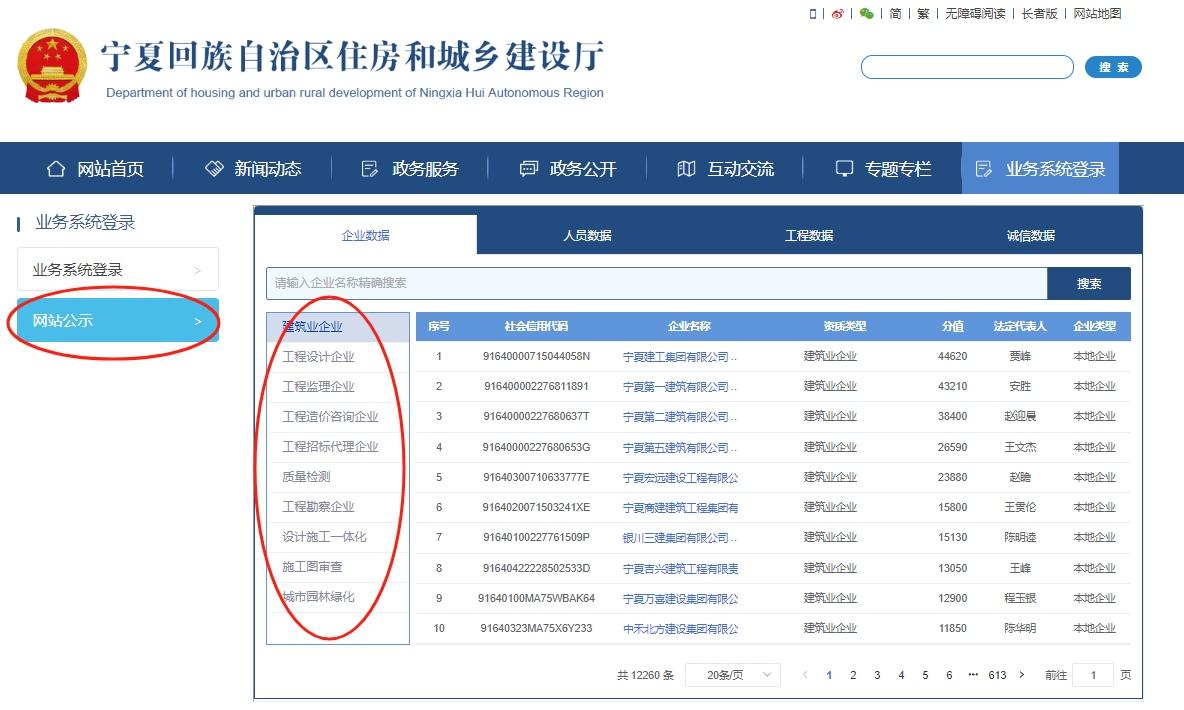Open company link 宁夏商建建筑工程集团有
Screen dimensions: 1184x710
click(680, 508)
